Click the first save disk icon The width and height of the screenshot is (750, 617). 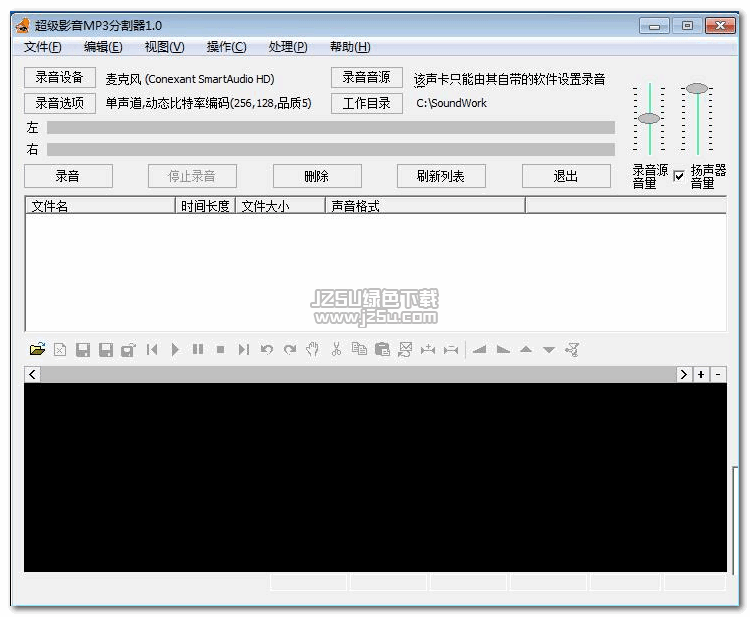coord(83,350)
